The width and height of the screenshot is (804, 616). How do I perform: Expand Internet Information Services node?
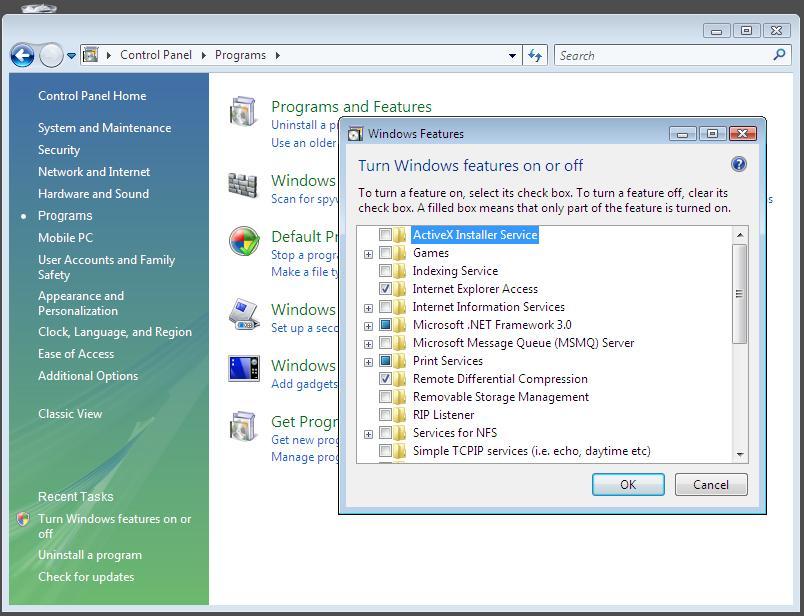(x=368, y=308)
